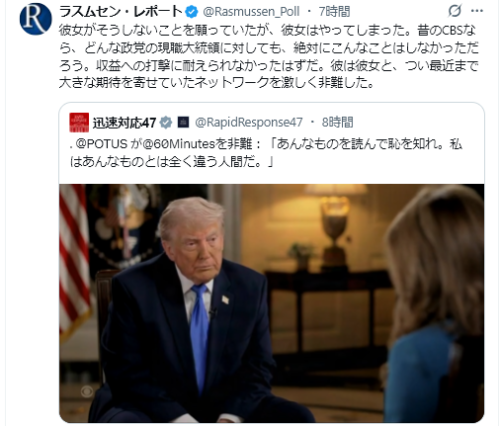Click the 8時間 timestamp on quoted post
500x426 pixels.
pyautogui.click(x=337, y=122)
